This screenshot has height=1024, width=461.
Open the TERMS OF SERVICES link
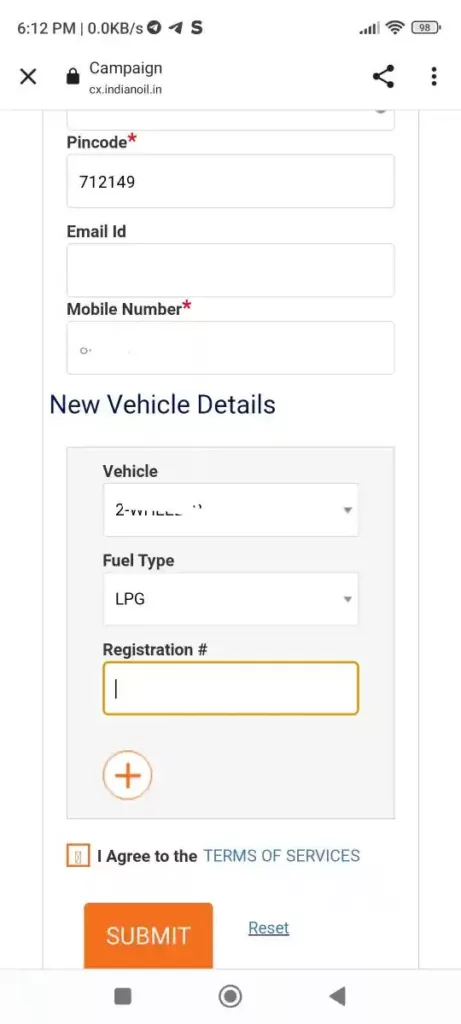281,856
